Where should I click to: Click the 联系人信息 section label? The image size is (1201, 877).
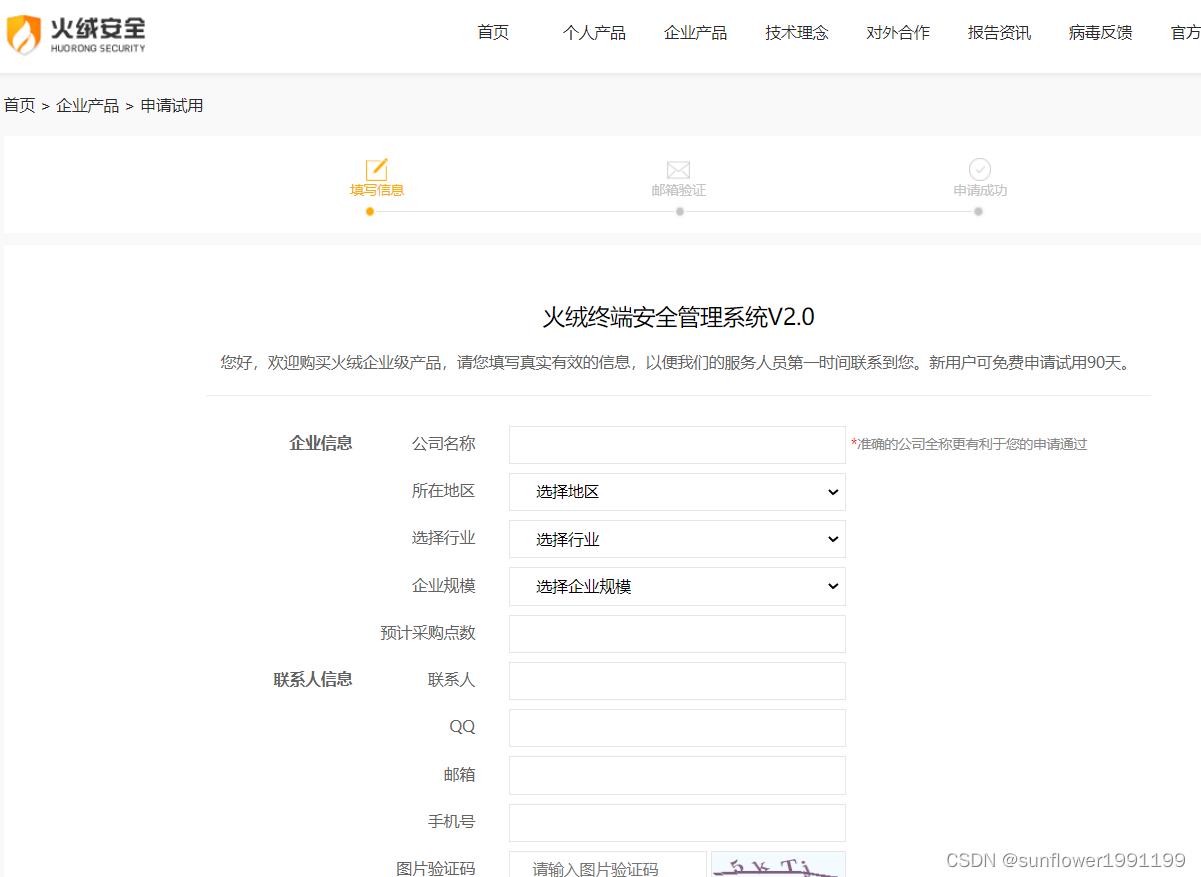(x=313, y=680)
